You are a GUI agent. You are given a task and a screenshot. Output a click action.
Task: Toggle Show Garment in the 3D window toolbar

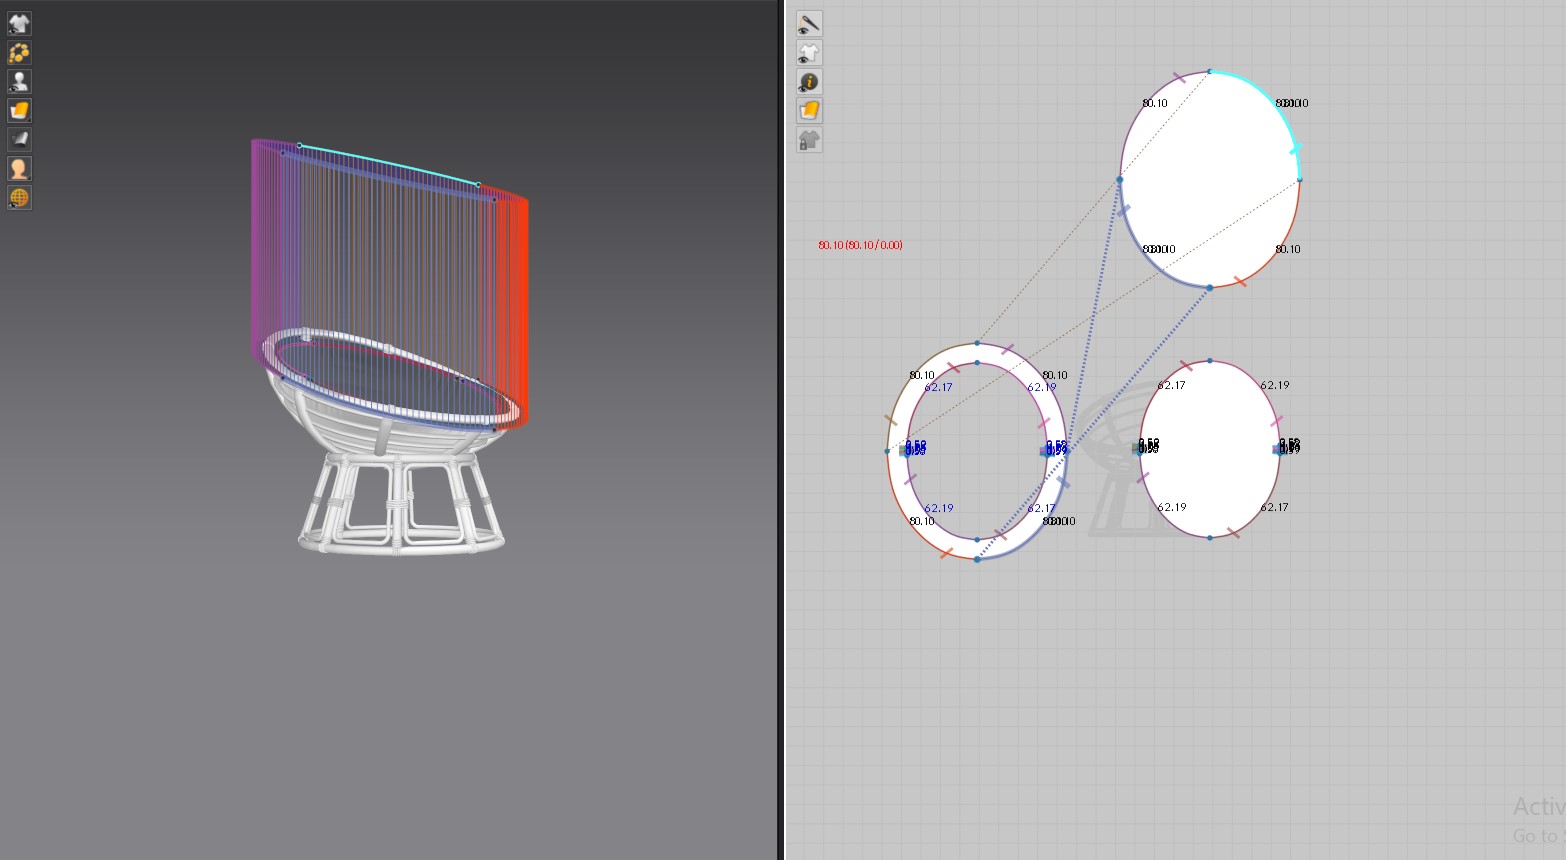19,23
